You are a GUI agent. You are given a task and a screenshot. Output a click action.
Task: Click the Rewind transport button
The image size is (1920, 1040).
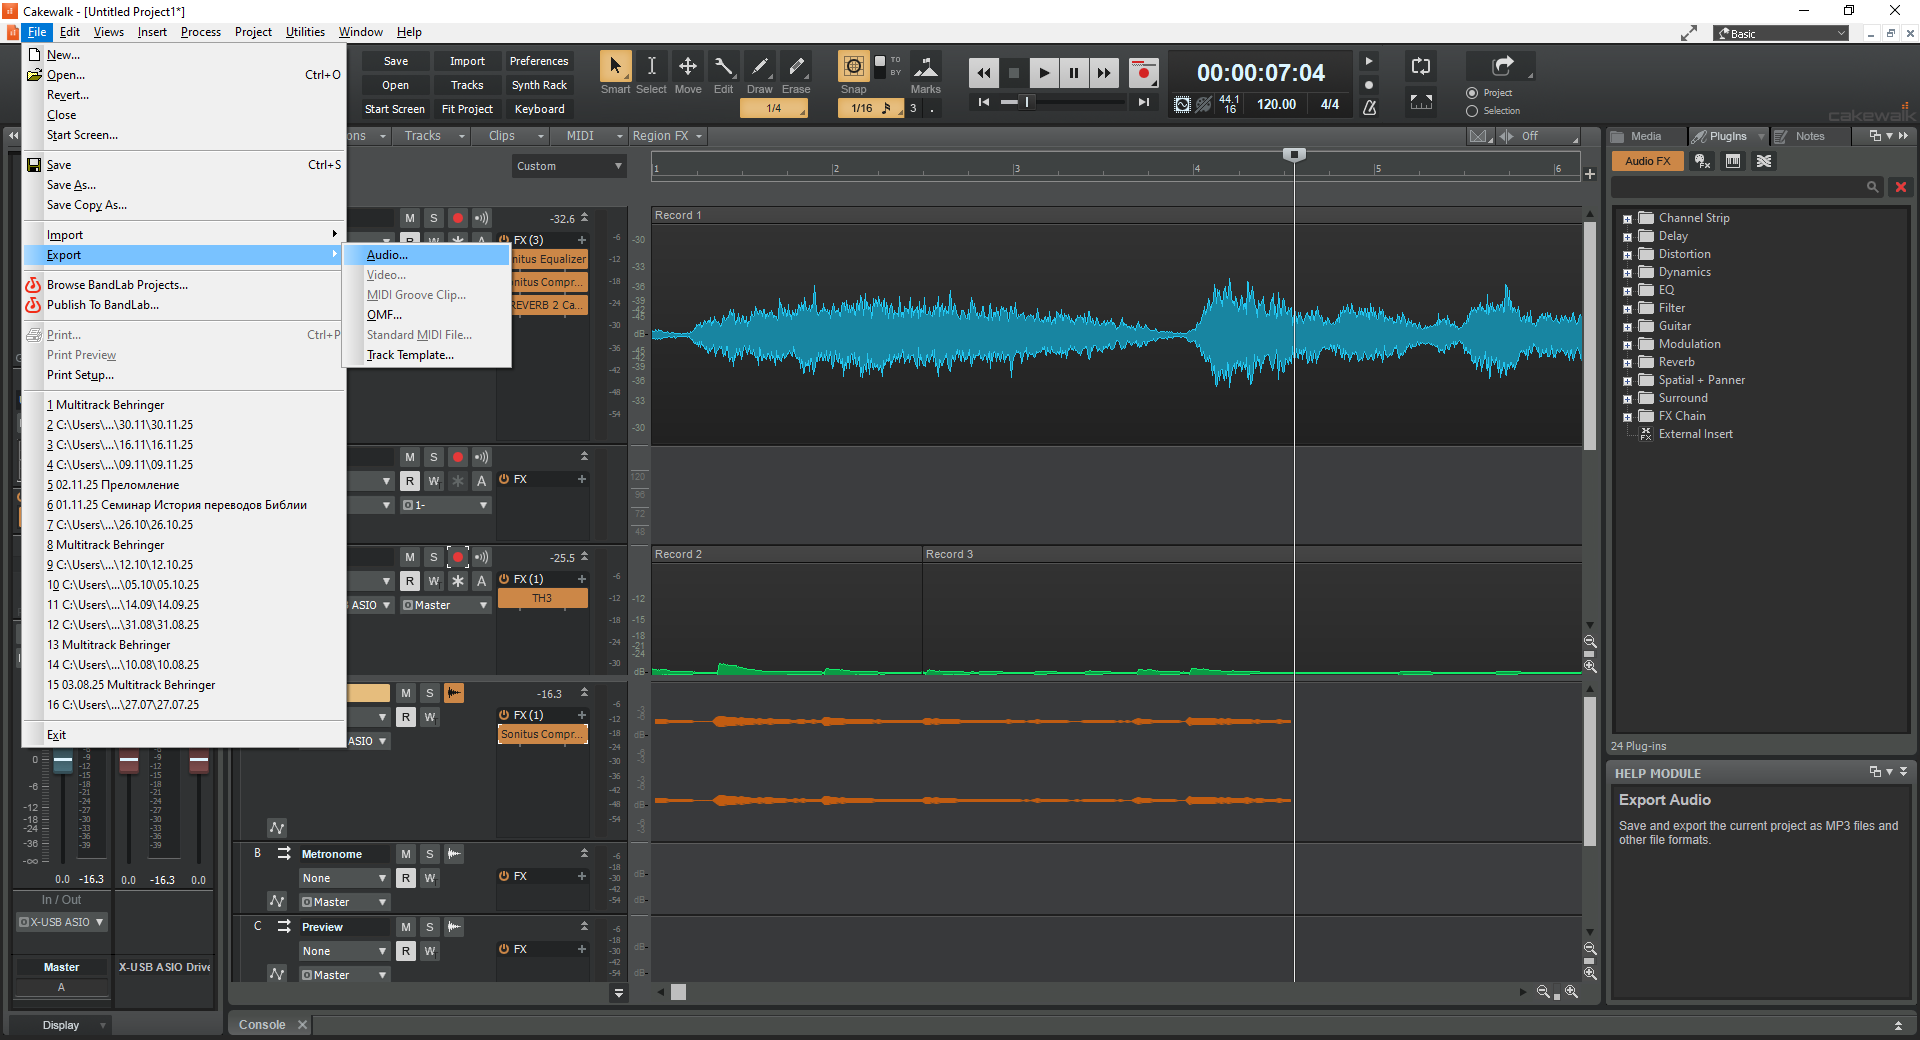[984, 73]
